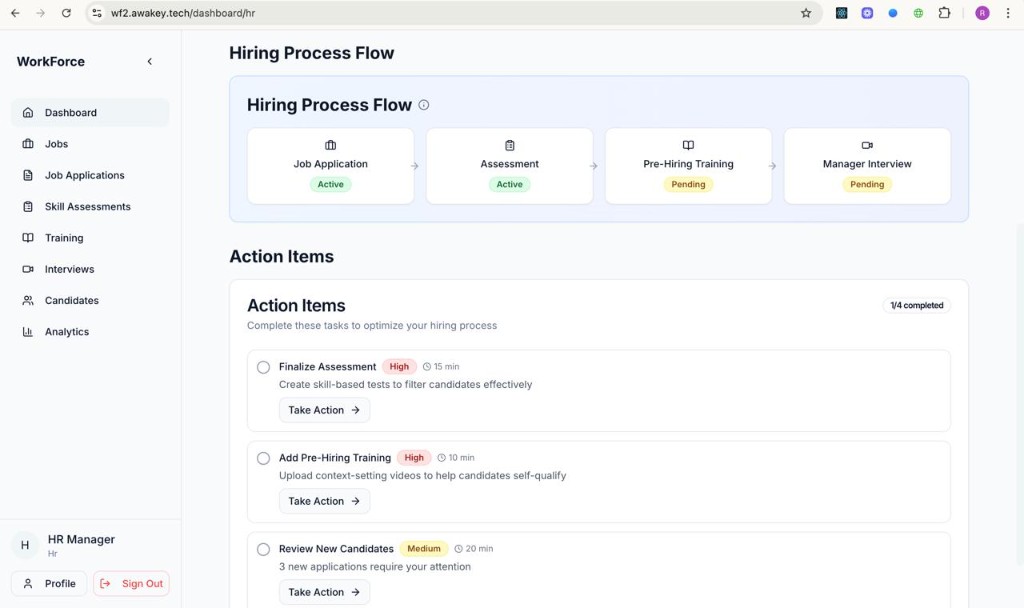1024x608 pixels.
Task: Mark Add Pre-Hiring Training as complete
Action: pyautogui.click(x=263, y=458)
